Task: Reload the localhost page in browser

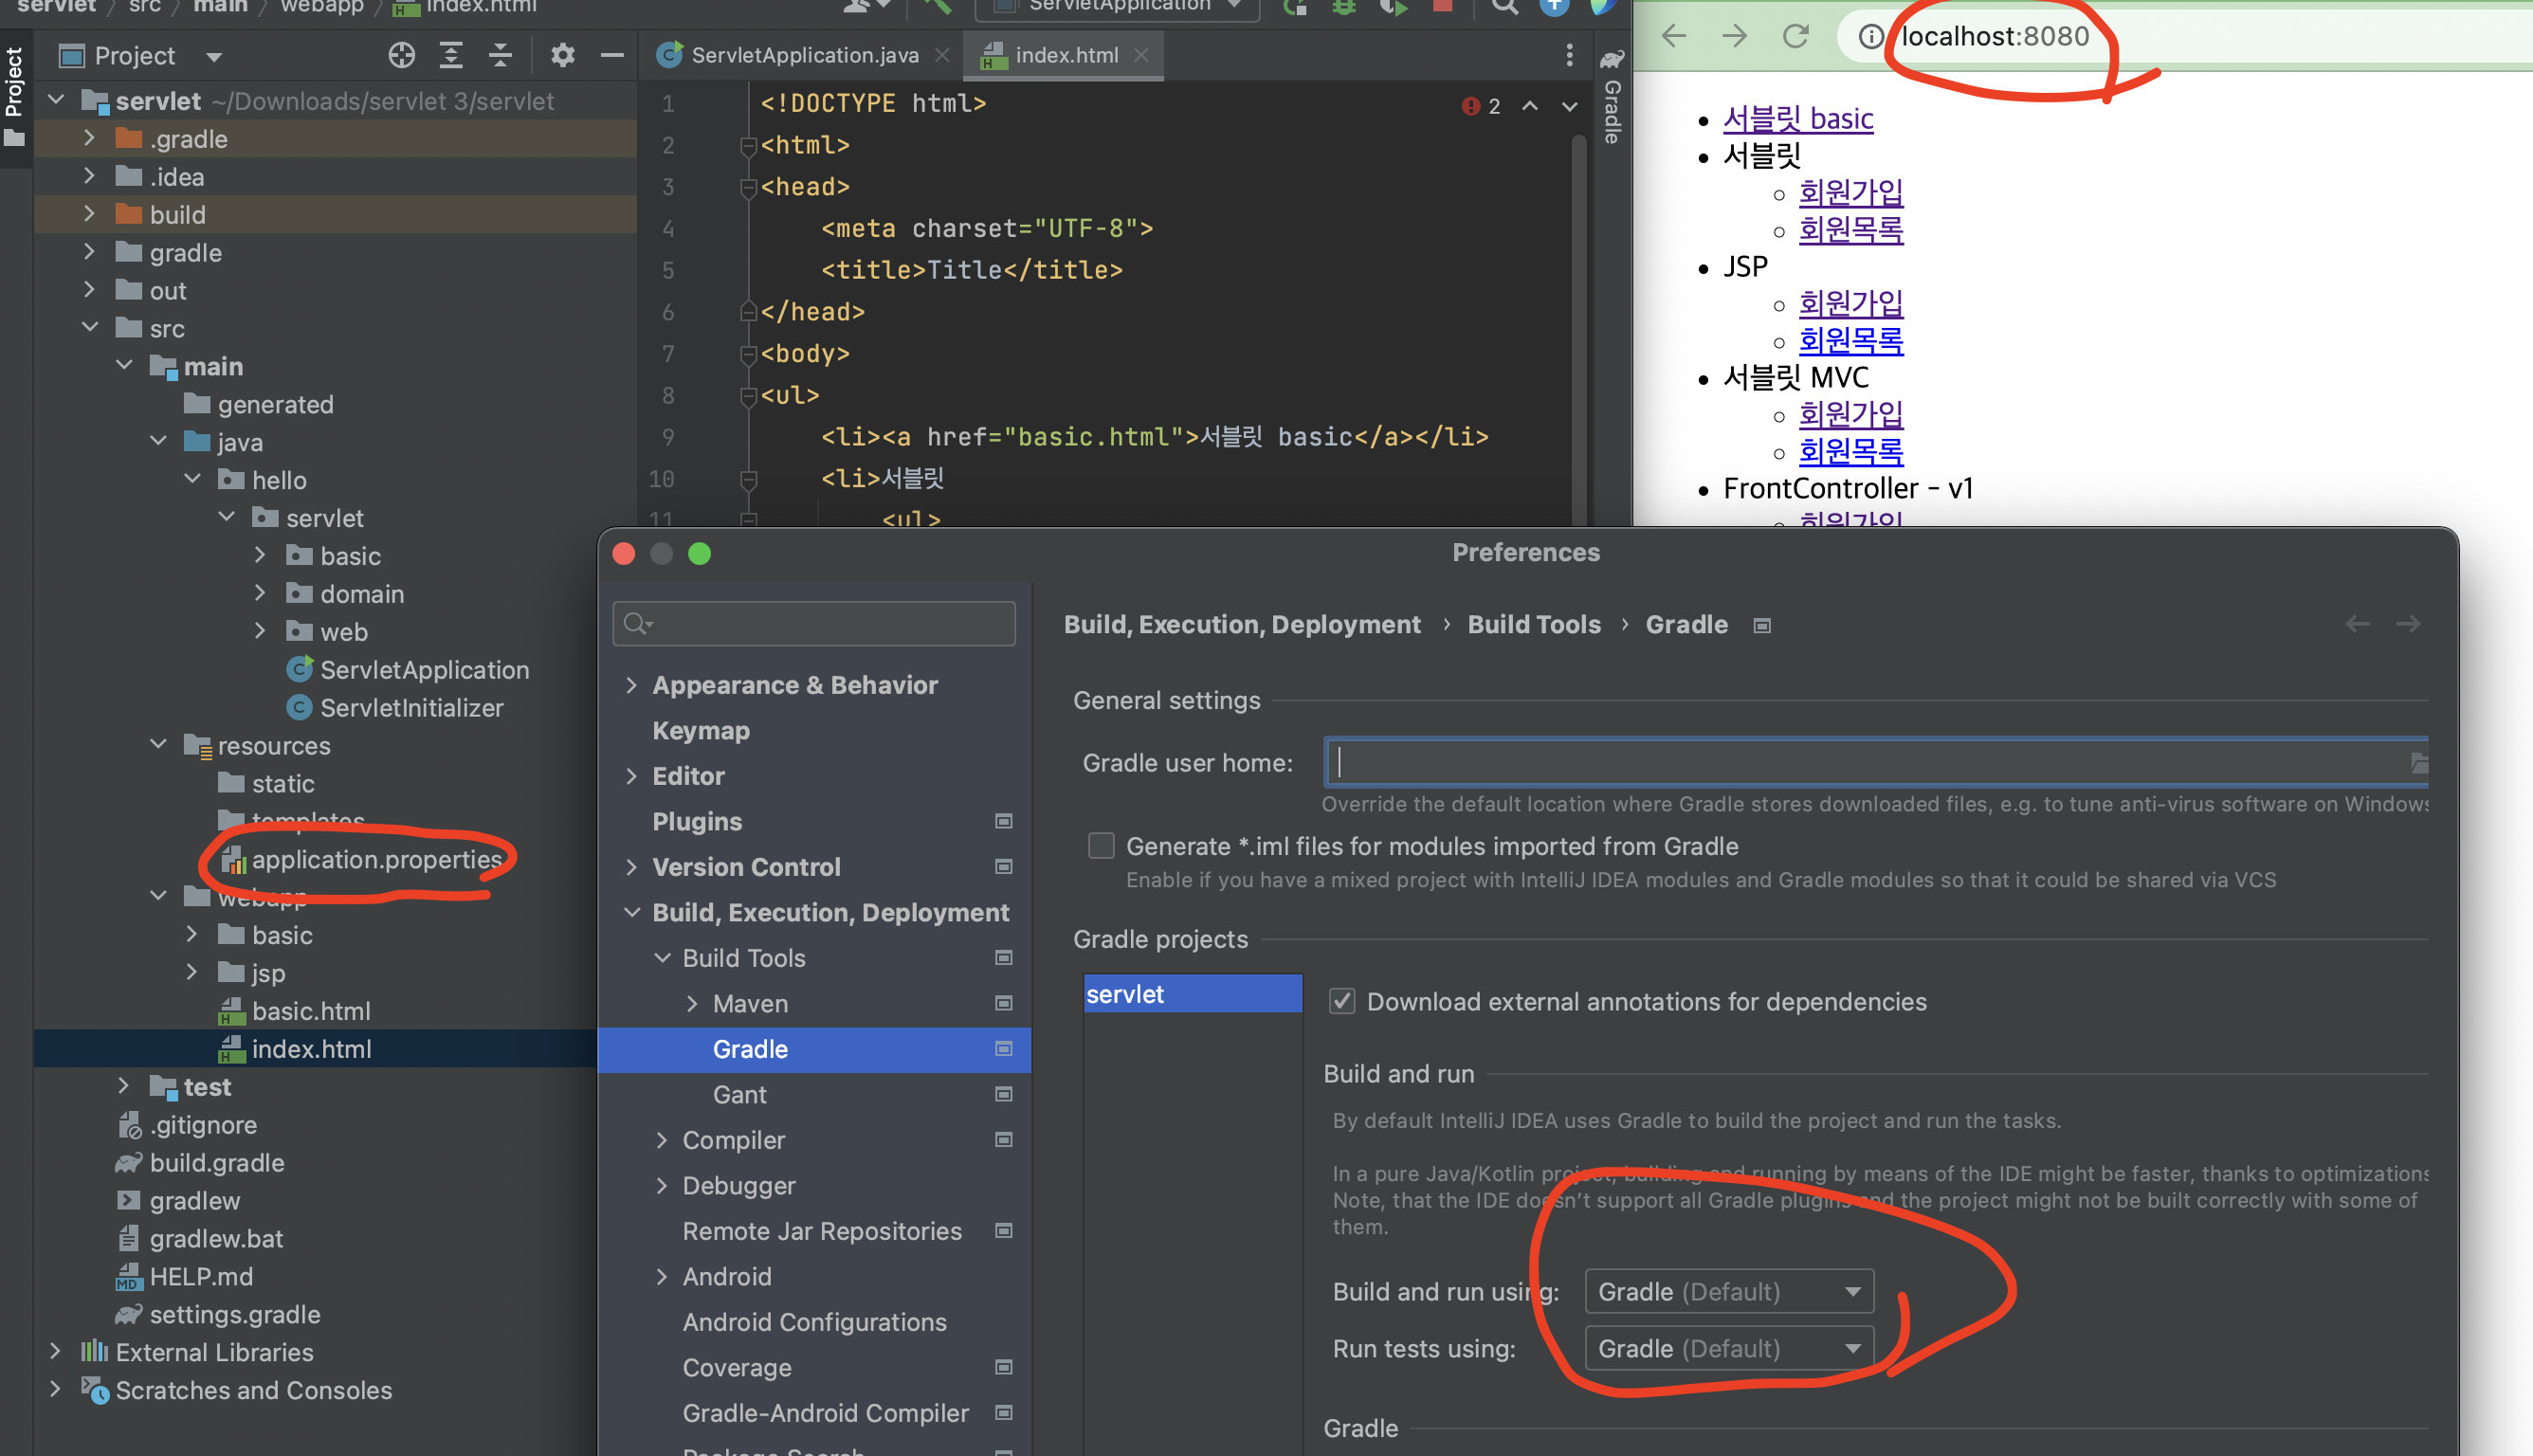Action: [1796, 37]
